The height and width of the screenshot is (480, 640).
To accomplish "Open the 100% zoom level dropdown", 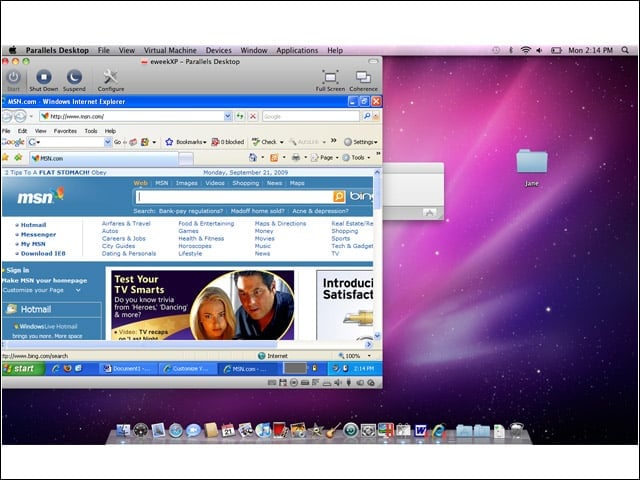I will (x=369, y=356).
